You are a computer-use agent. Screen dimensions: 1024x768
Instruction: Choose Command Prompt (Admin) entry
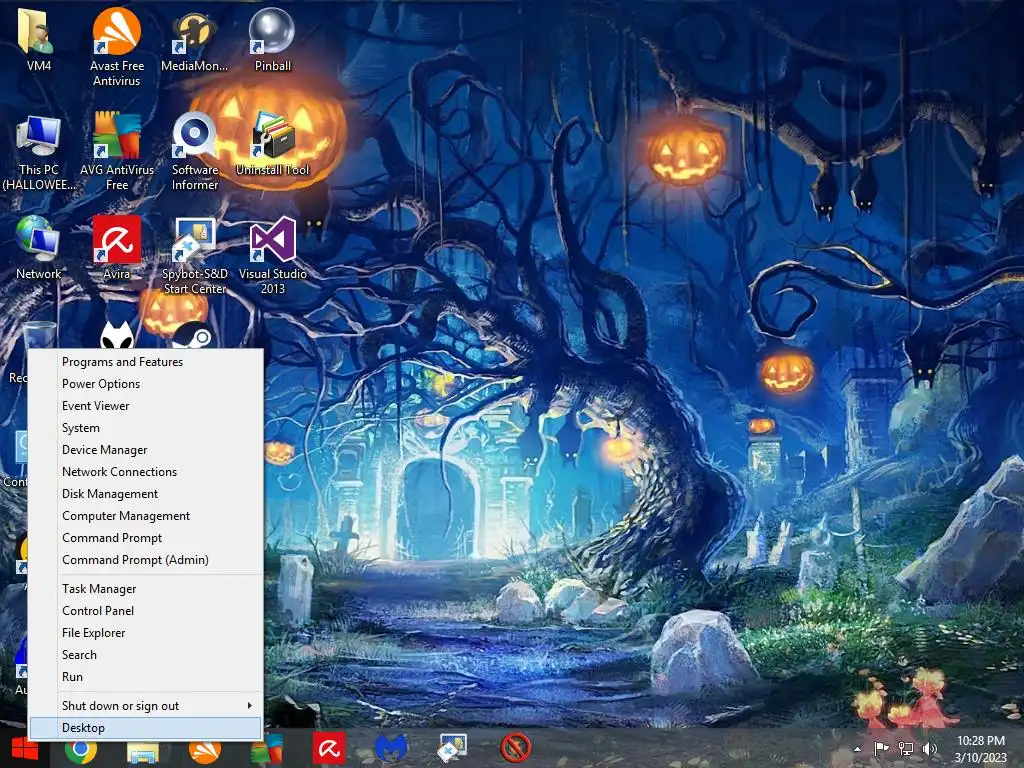pyautogui.click(x=146, y=560)
